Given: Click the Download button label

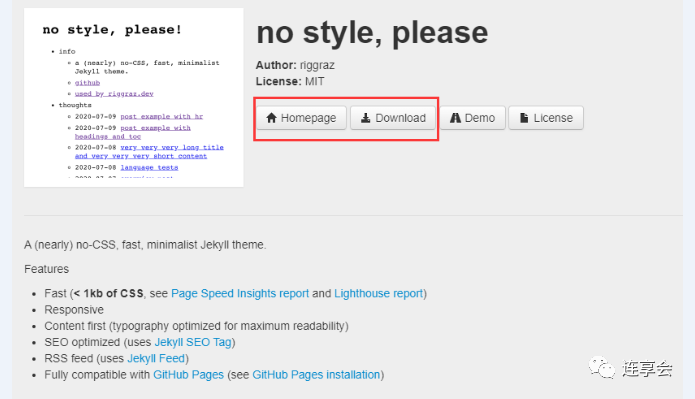Looking at the screenshot, I should 400,118.
